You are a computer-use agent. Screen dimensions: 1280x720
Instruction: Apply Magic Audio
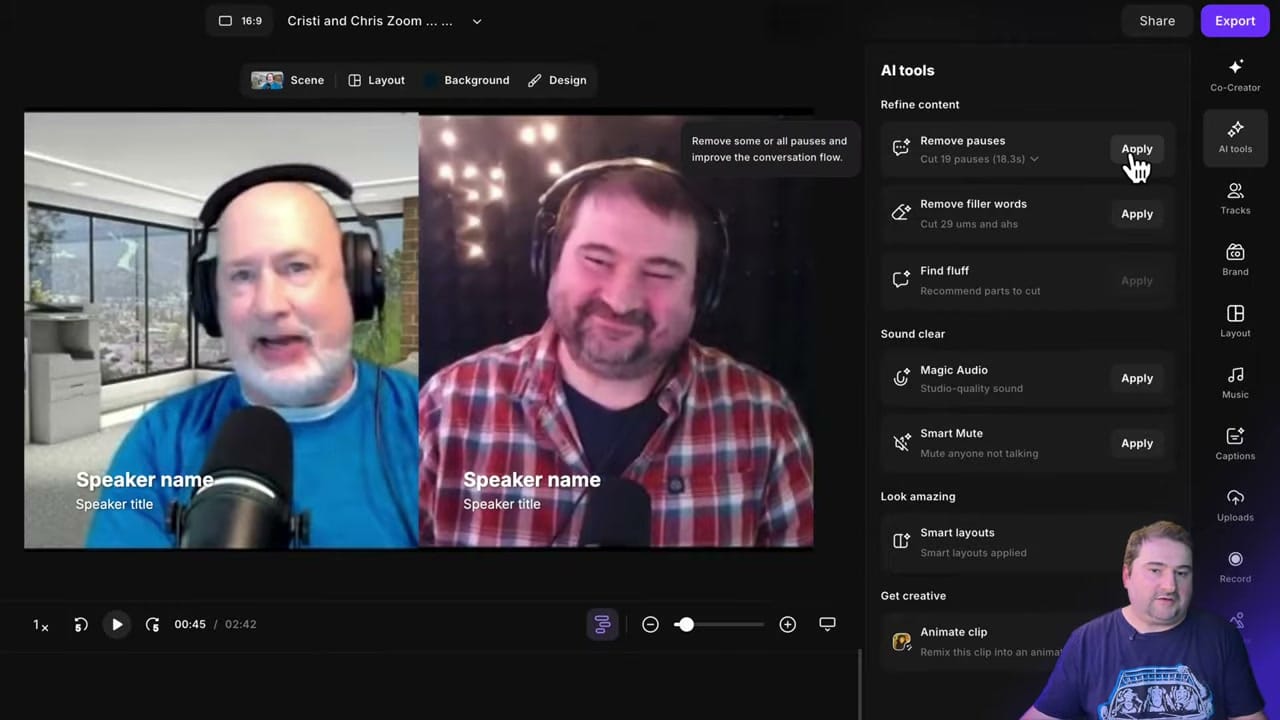(x=1137, y=378)
